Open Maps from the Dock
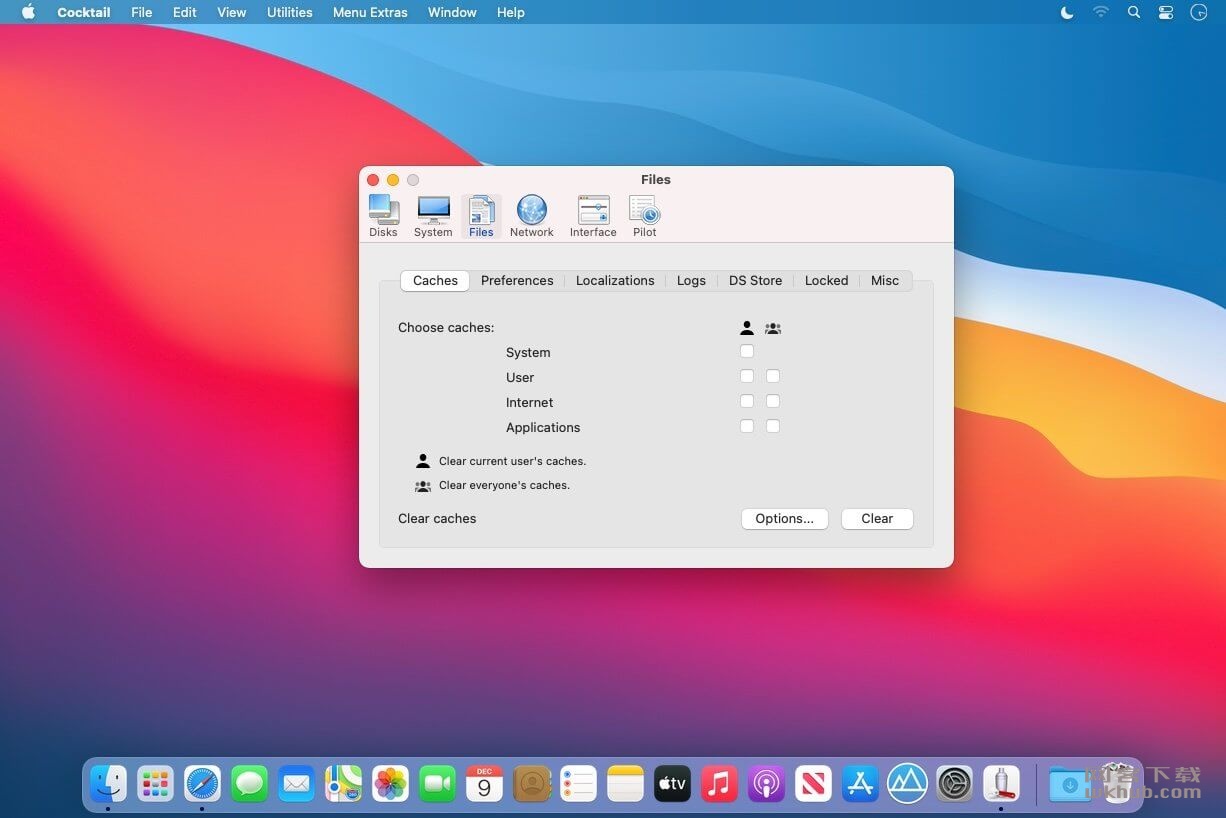The height and width of the screenshot is (818, 1226). [343, 784]
